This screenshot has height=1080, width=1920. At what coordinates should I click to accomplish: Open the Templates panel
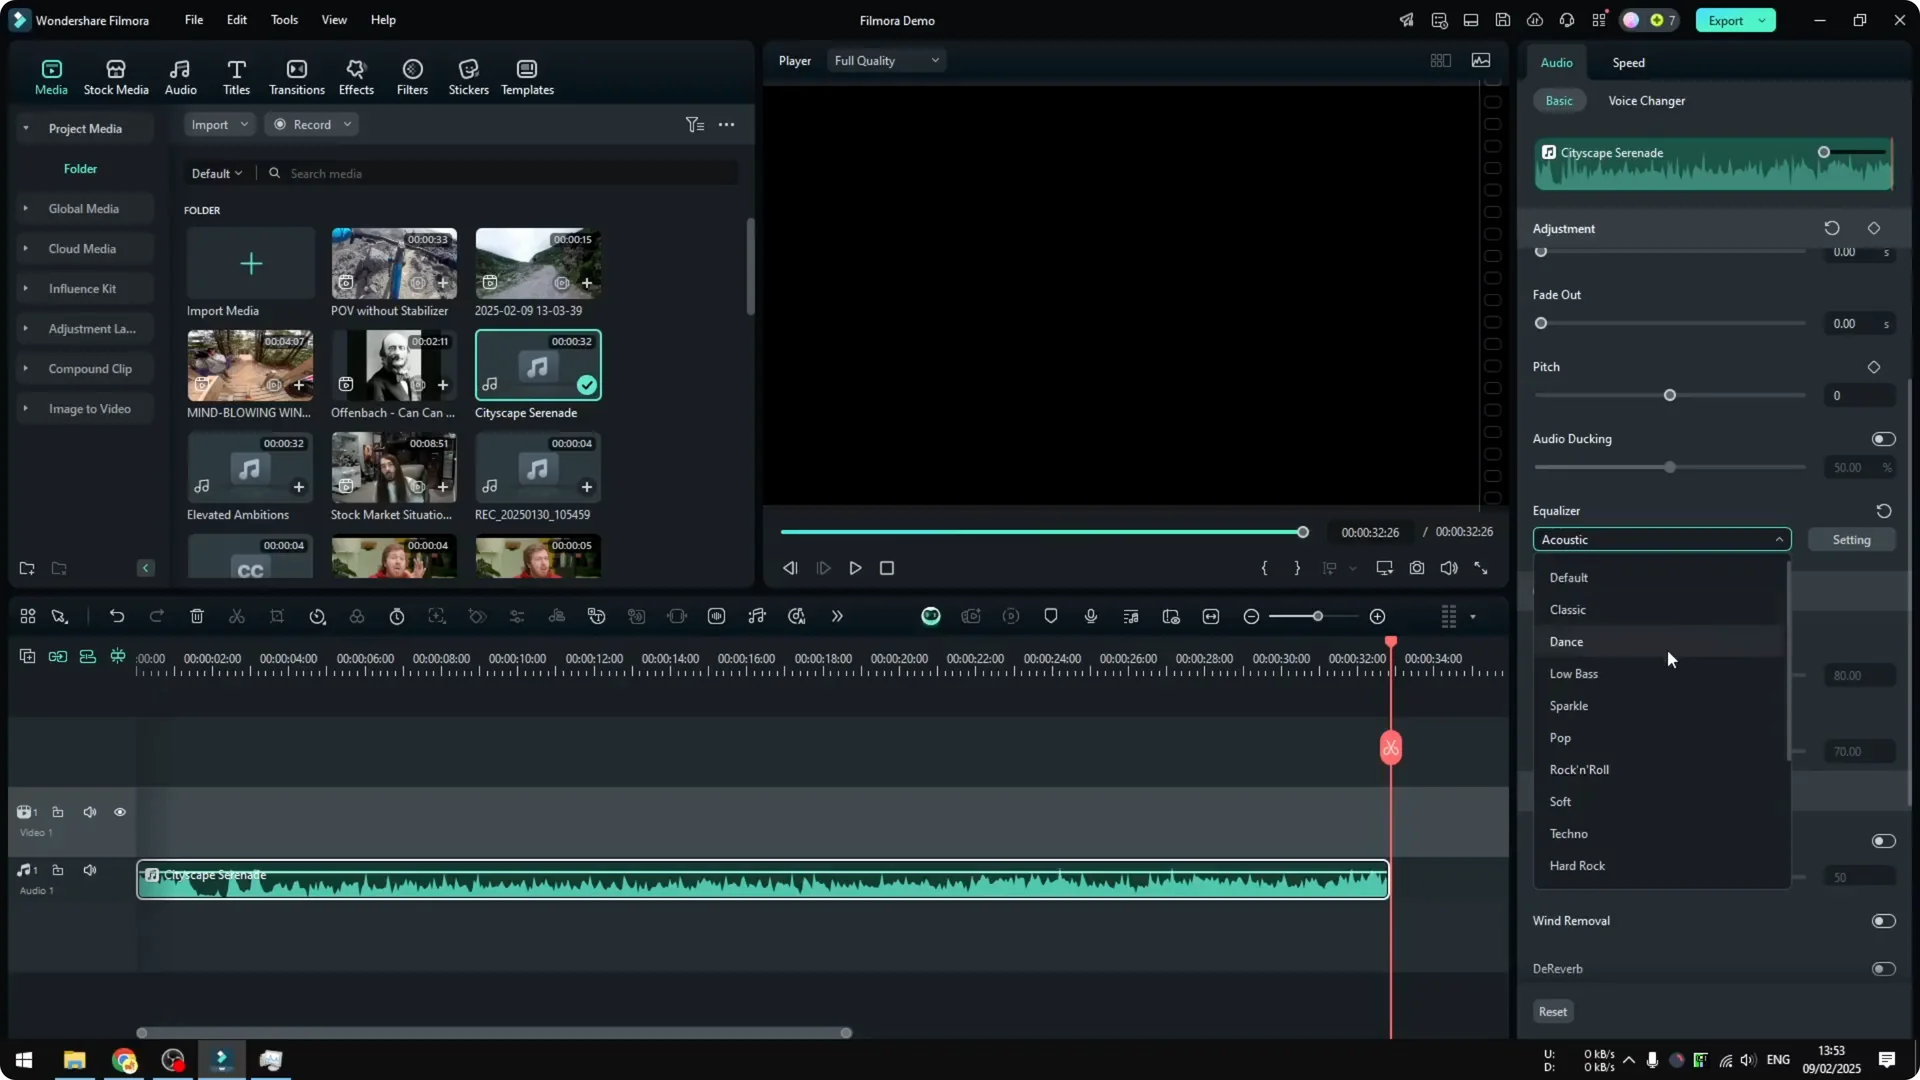tap(526, 76)
